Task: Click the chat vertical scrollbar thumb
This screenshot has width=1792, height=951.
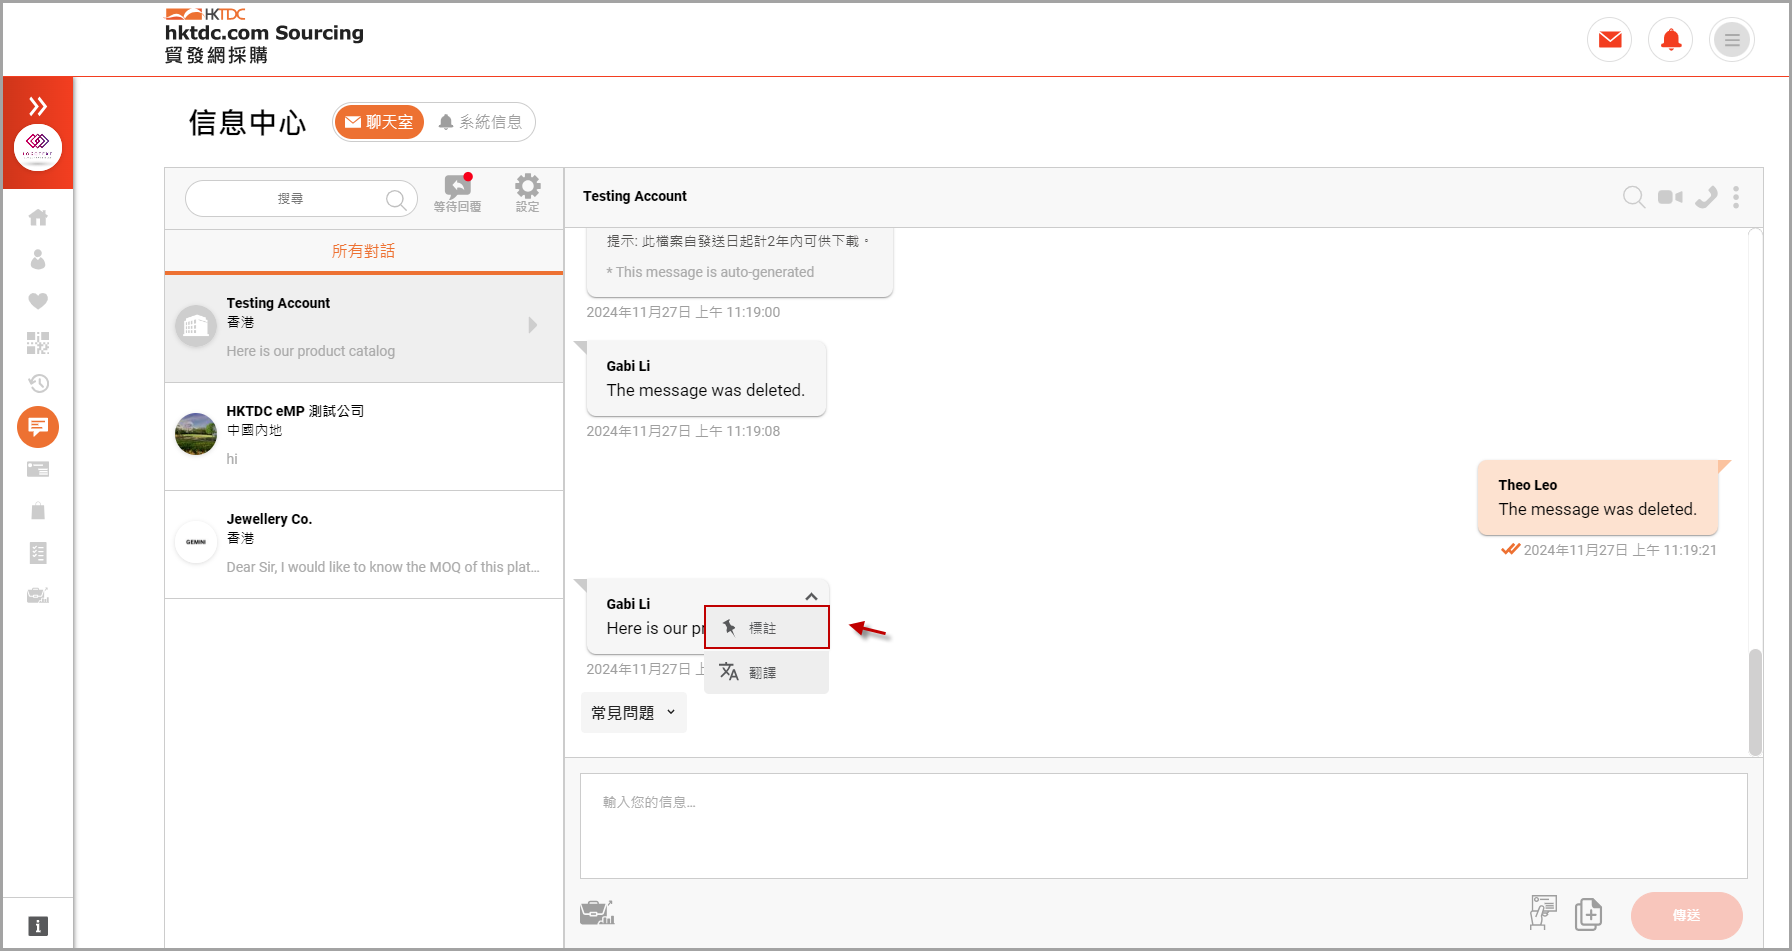Action: point(1755,702)
